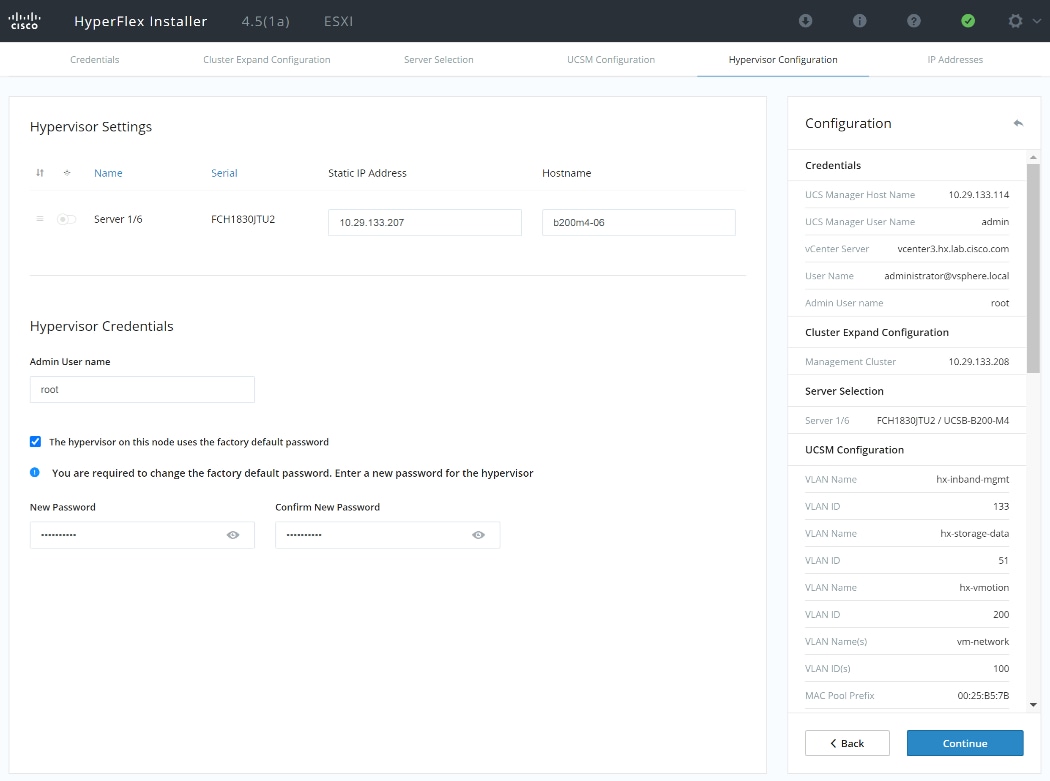Click the MAC Pool Prefix value 00:25:B5:7B
Image resolution: width=1050 pixels, height=781 pixels.
(983, 695)
